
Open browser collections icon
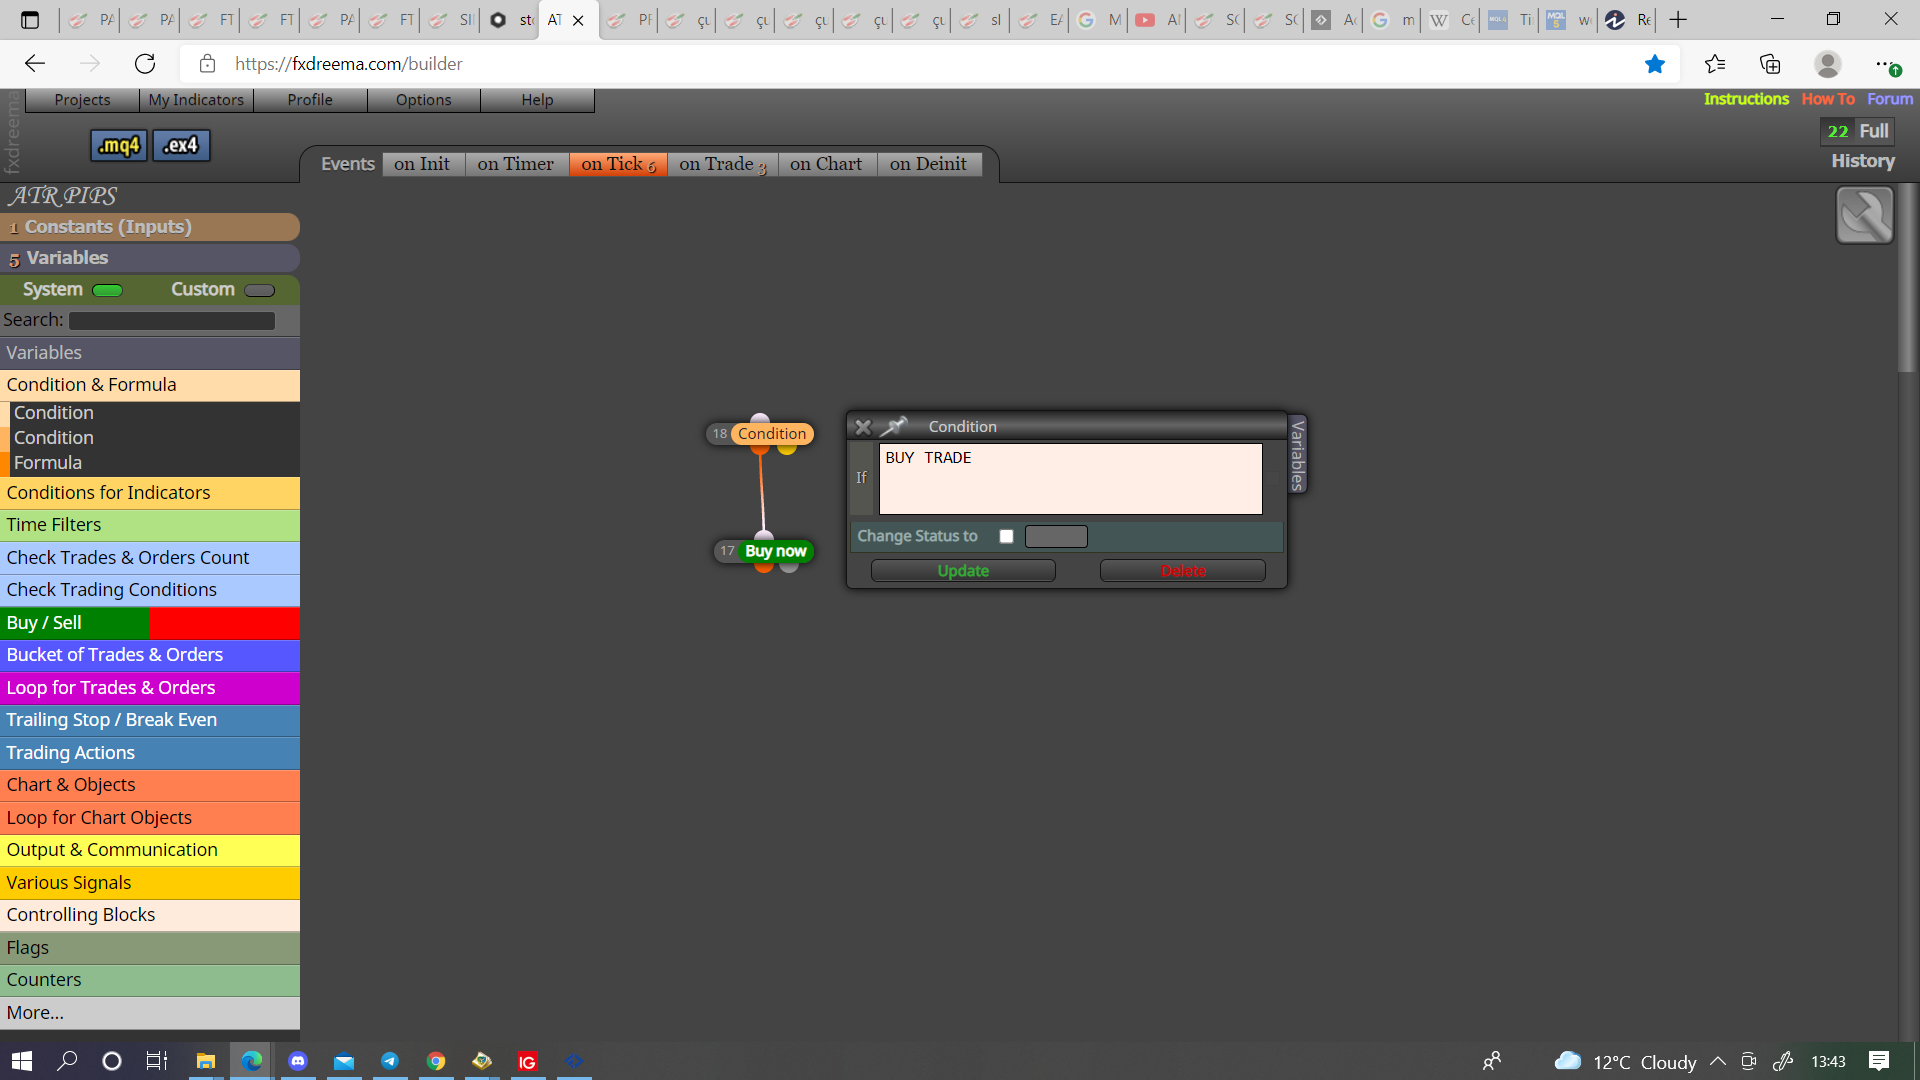point(1770,64)
